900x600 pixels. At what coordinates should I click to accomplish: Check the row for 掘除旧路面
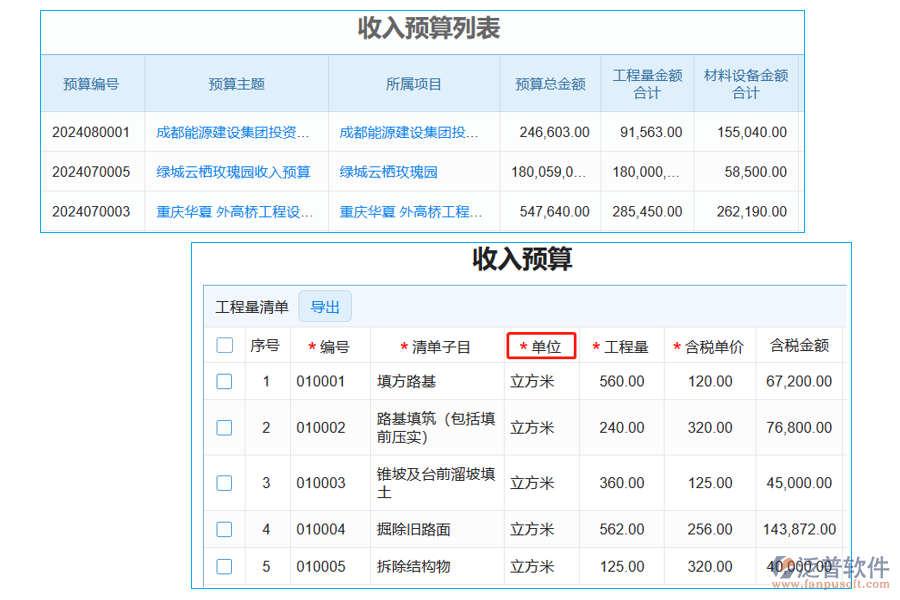click(224, 529)
